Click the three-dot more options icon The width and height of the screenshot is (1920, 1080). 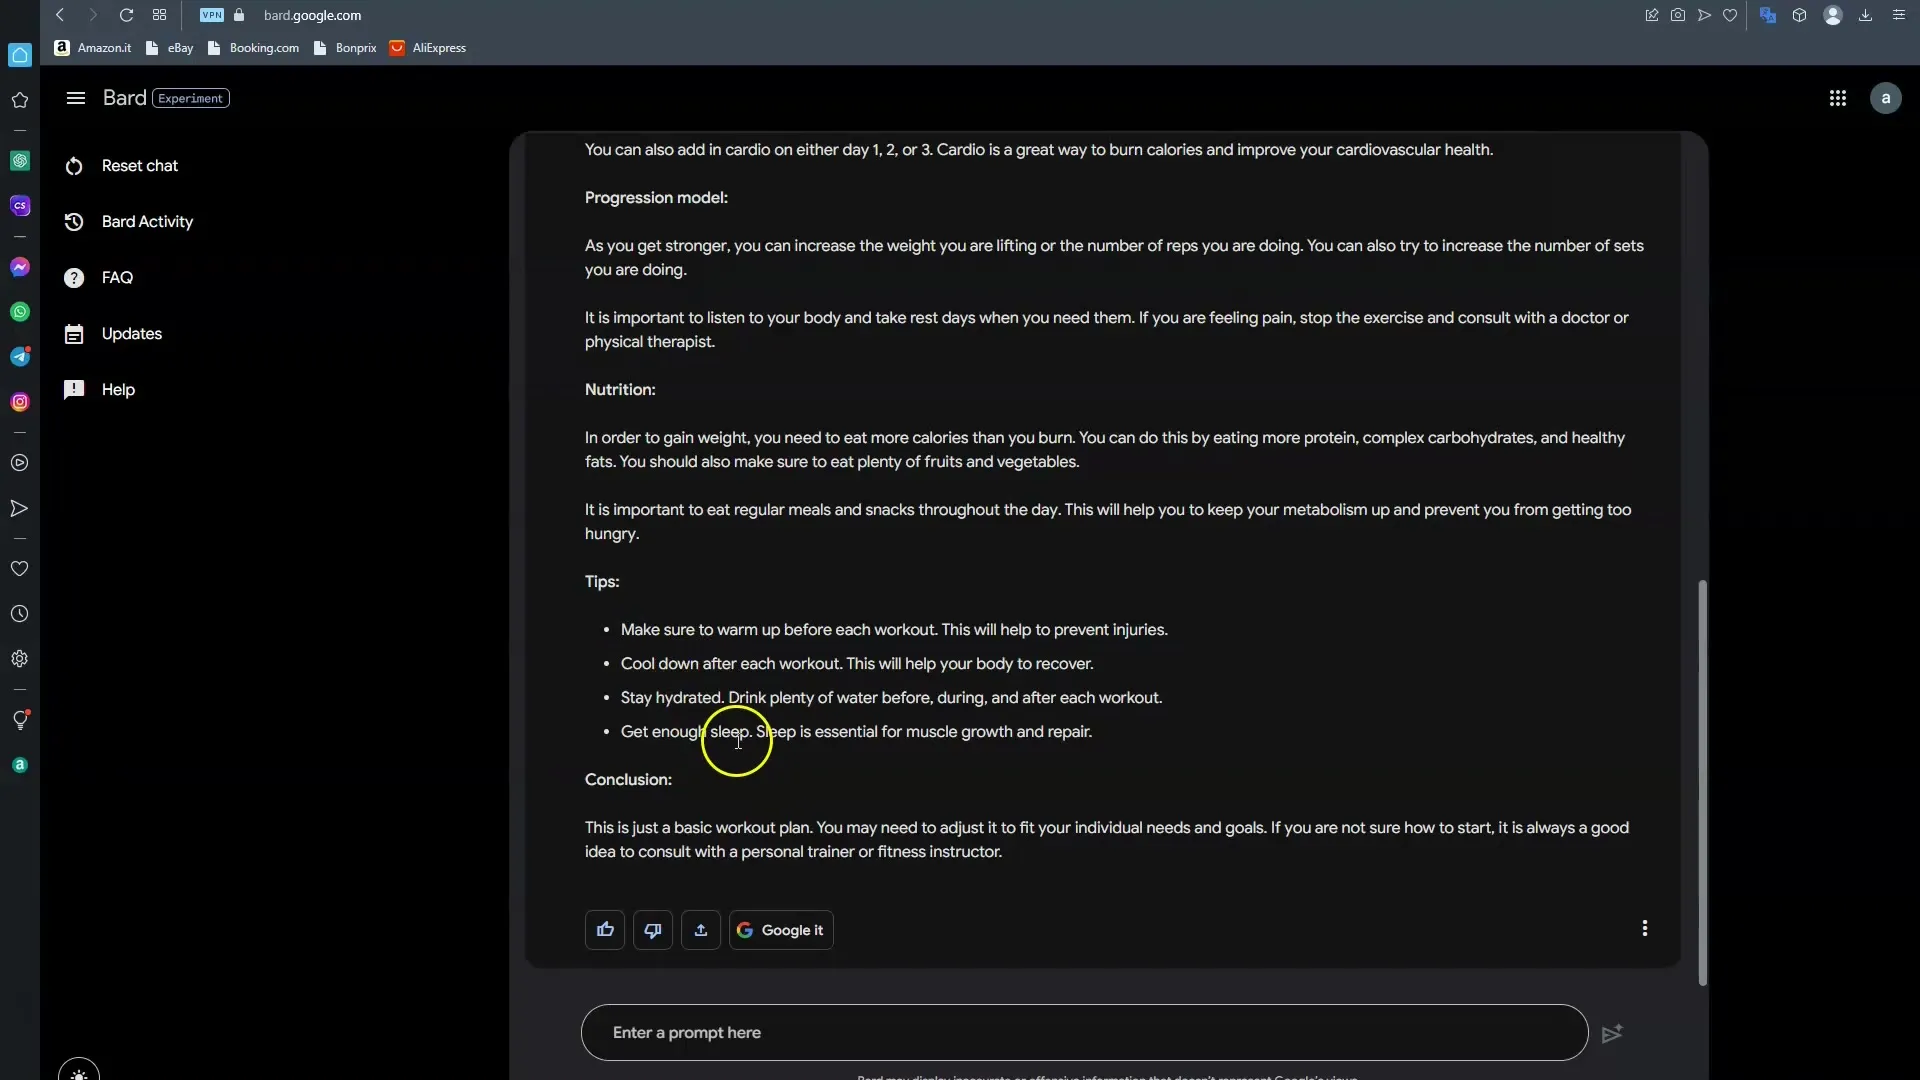[x=1644, y=928]
